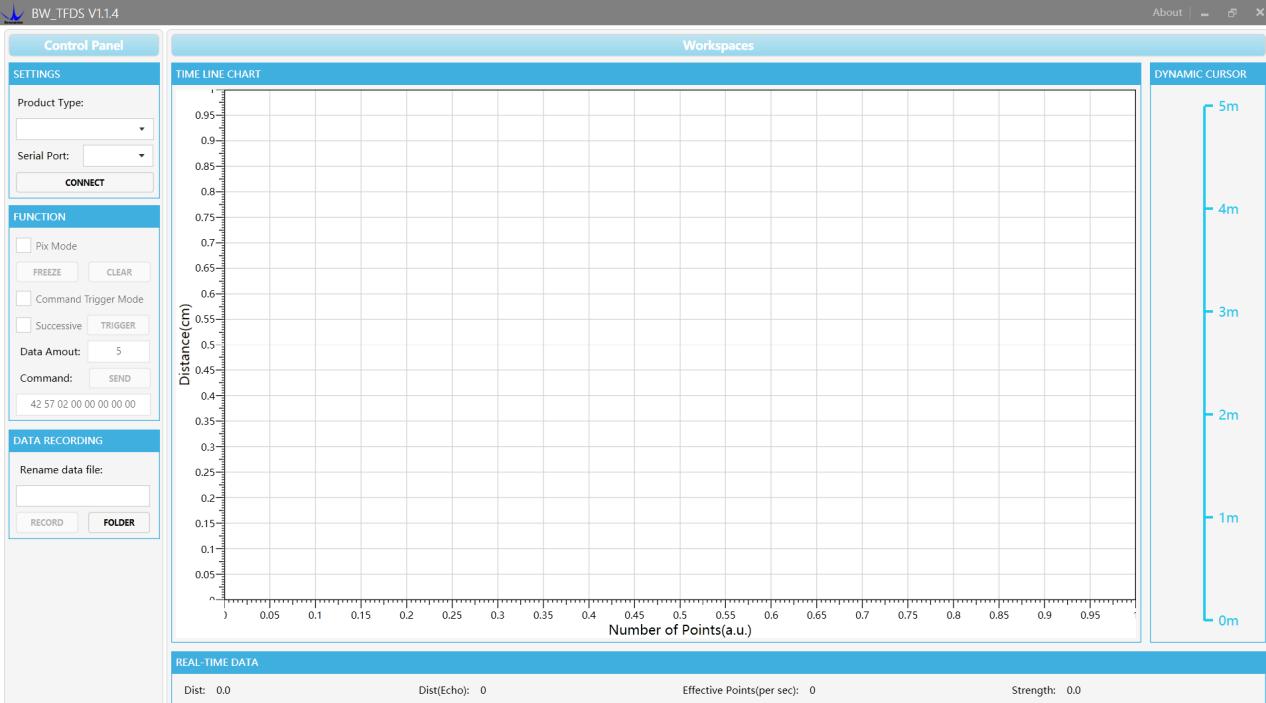Open the data FOLDER button
The width and height of the screenshot is (1266, 703).
(x=119, y=522)
